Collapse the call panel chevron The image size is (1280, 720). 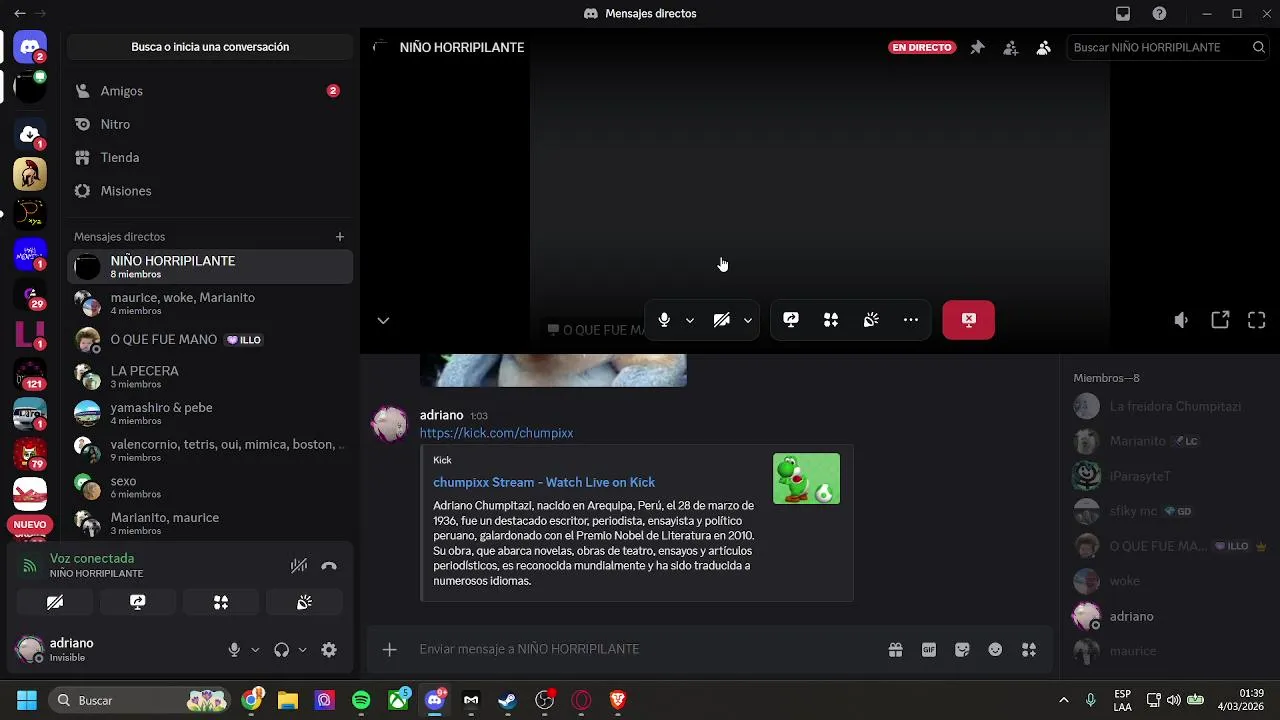click(x=383, y=321)
